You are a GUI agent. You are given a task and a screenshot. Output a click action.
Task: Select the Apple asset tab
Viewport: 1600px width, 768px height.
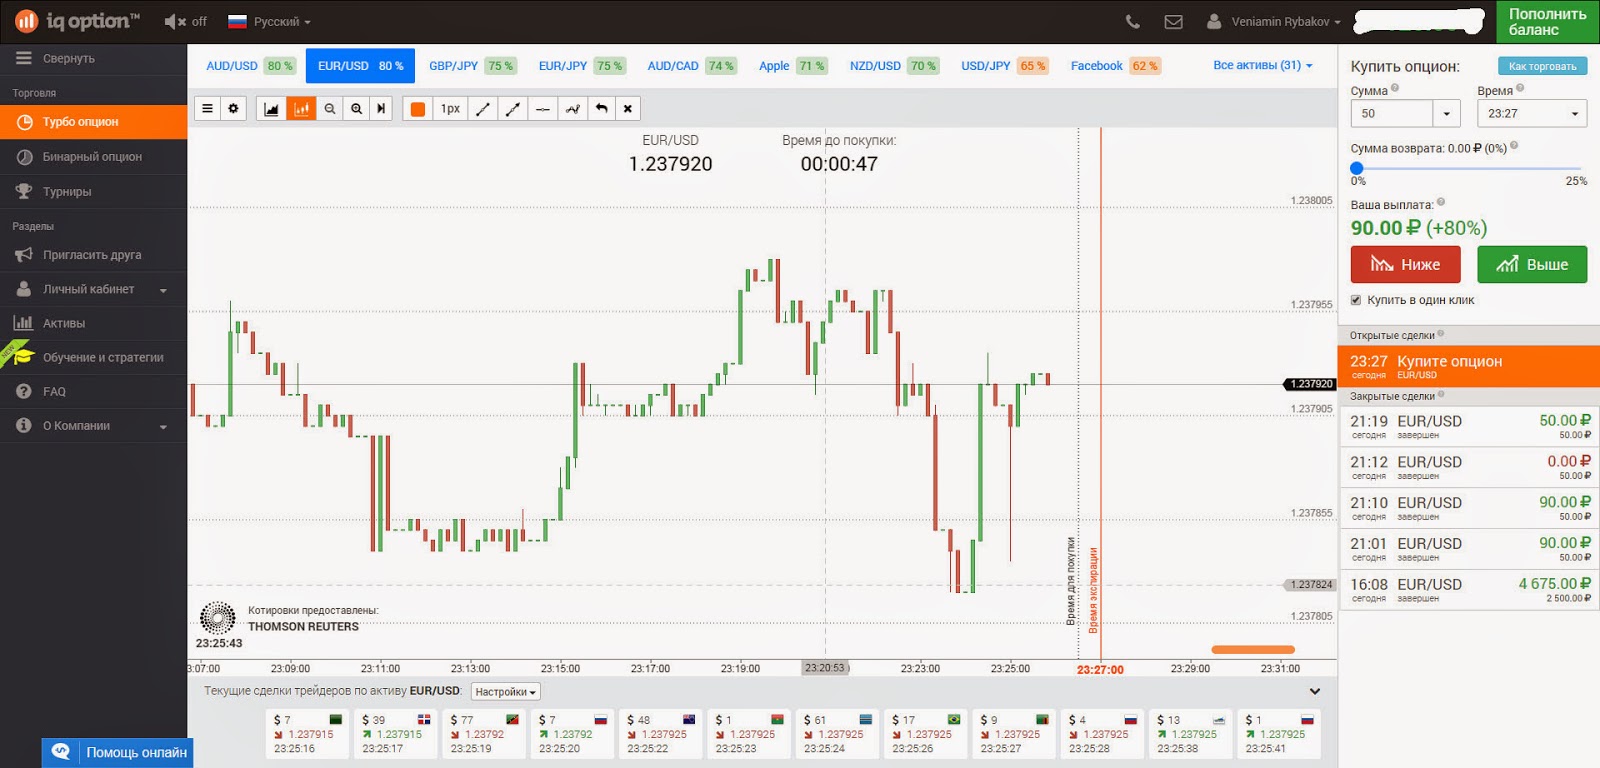coord(793,66)
